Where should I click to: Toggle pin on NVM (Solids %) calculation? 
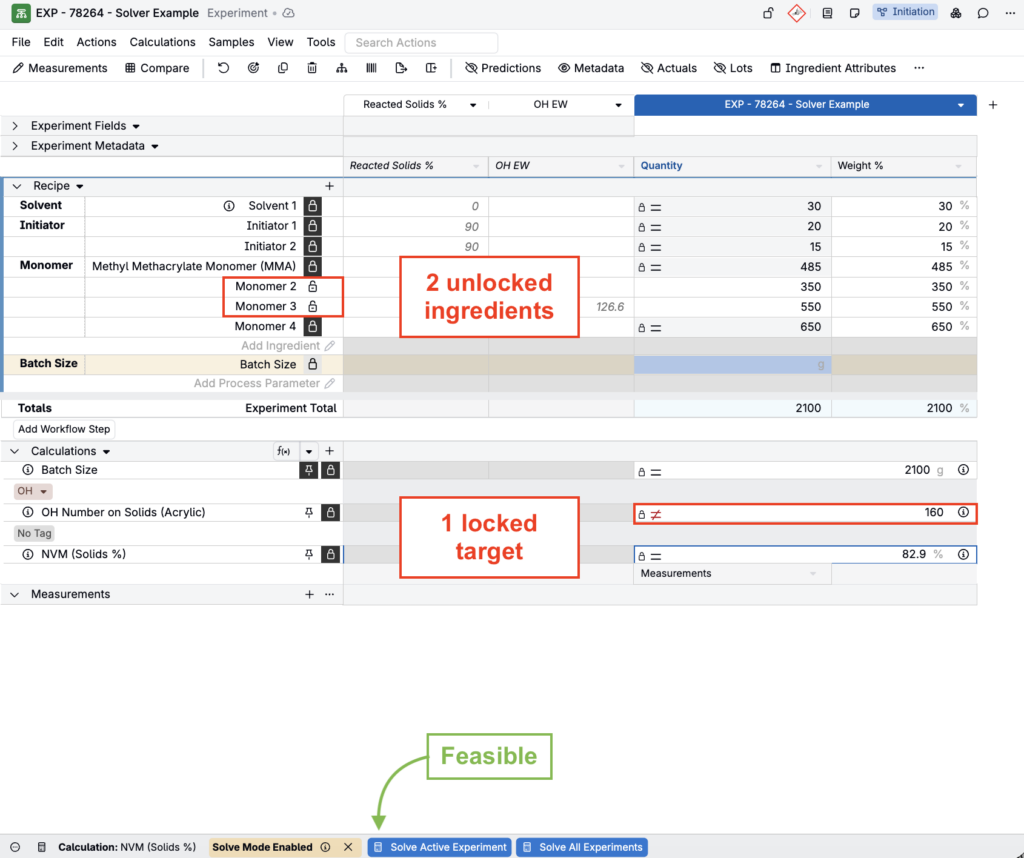pos(309,554)
